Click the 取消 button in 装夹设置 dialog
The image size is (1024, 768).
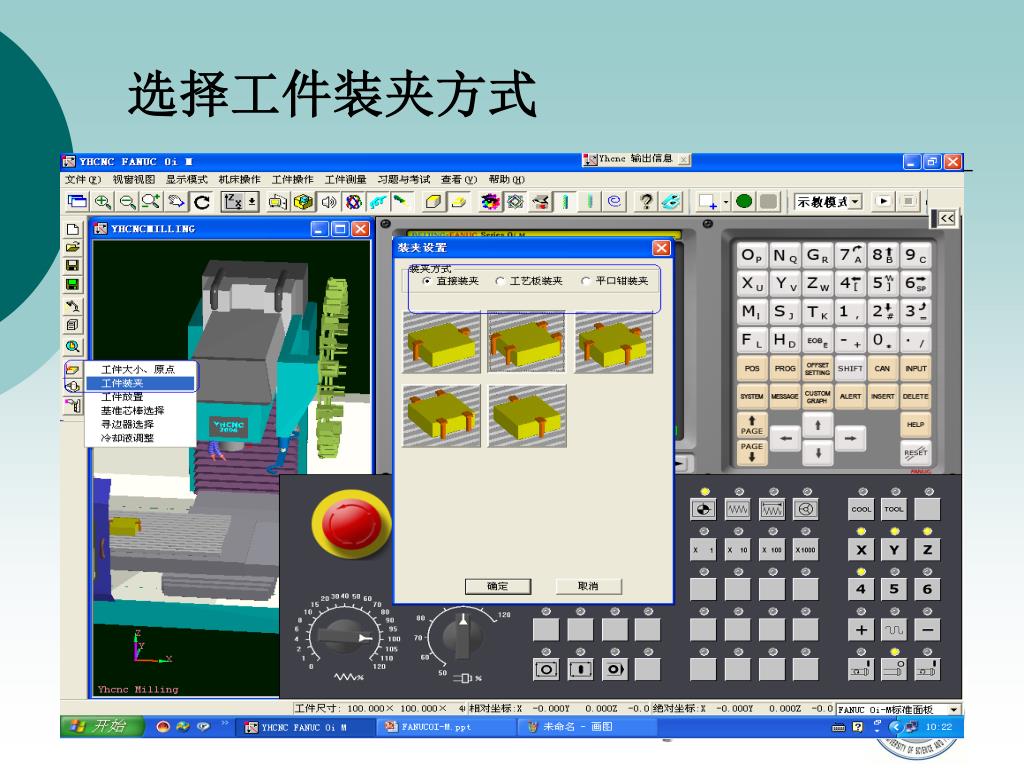[588, 586]
